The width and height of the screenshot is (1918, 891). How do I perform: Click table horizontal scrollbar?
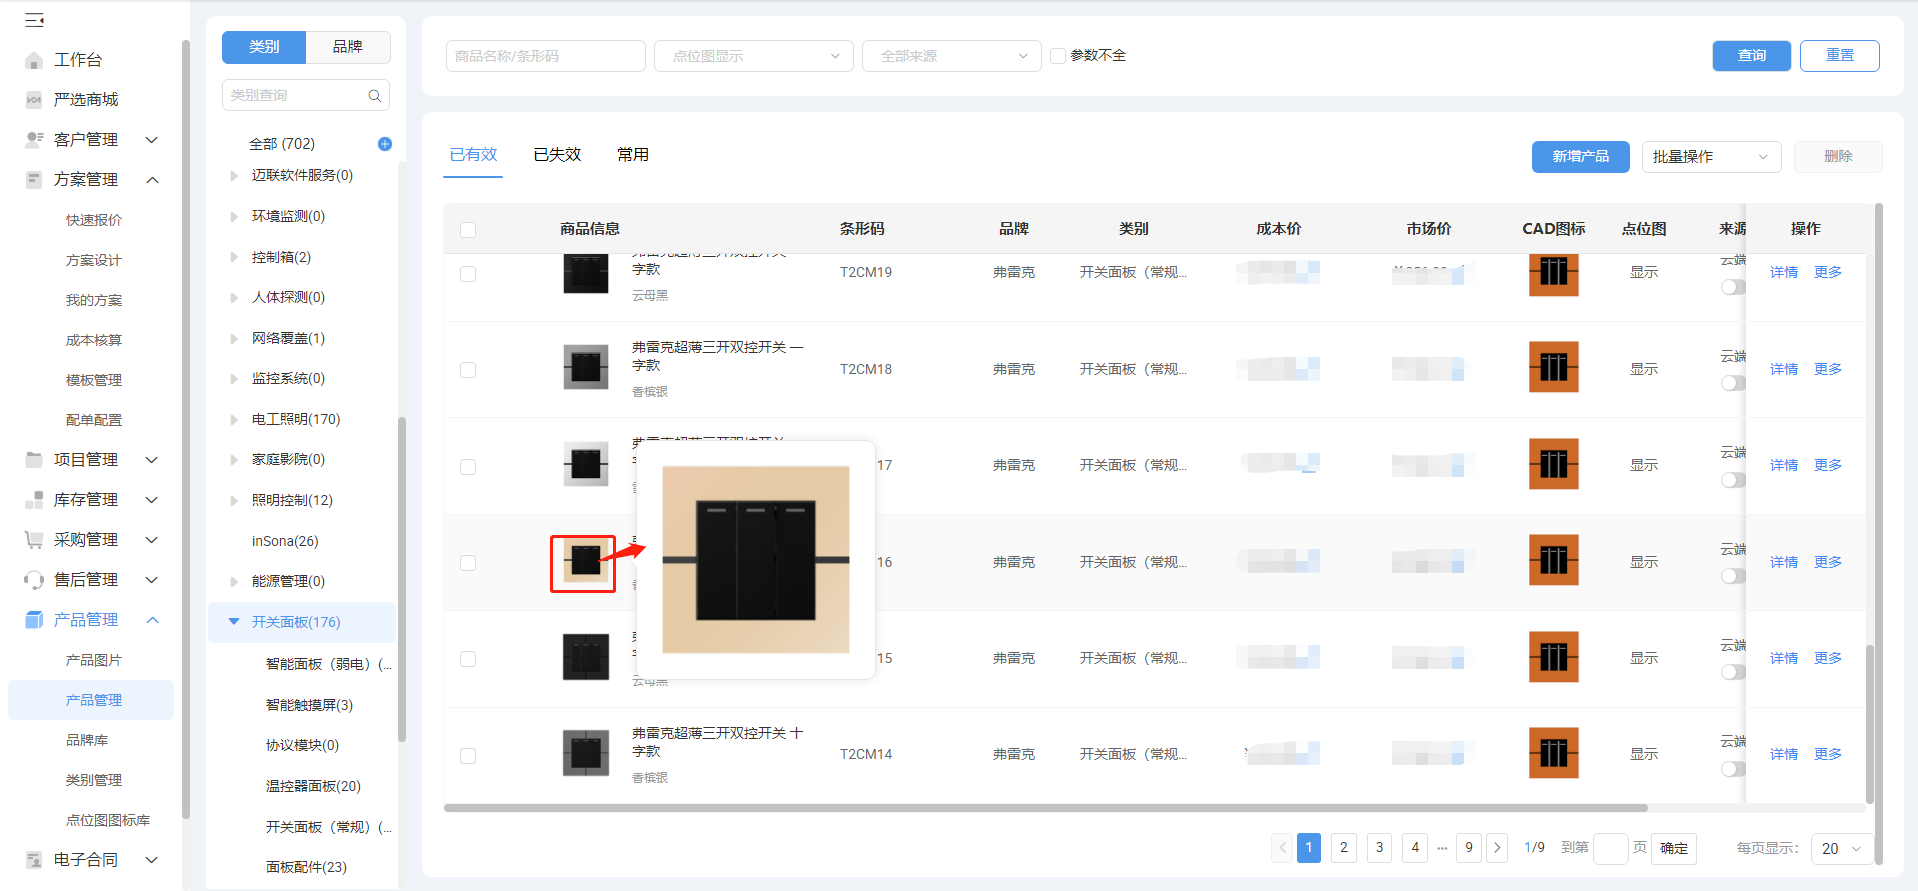1045,808
